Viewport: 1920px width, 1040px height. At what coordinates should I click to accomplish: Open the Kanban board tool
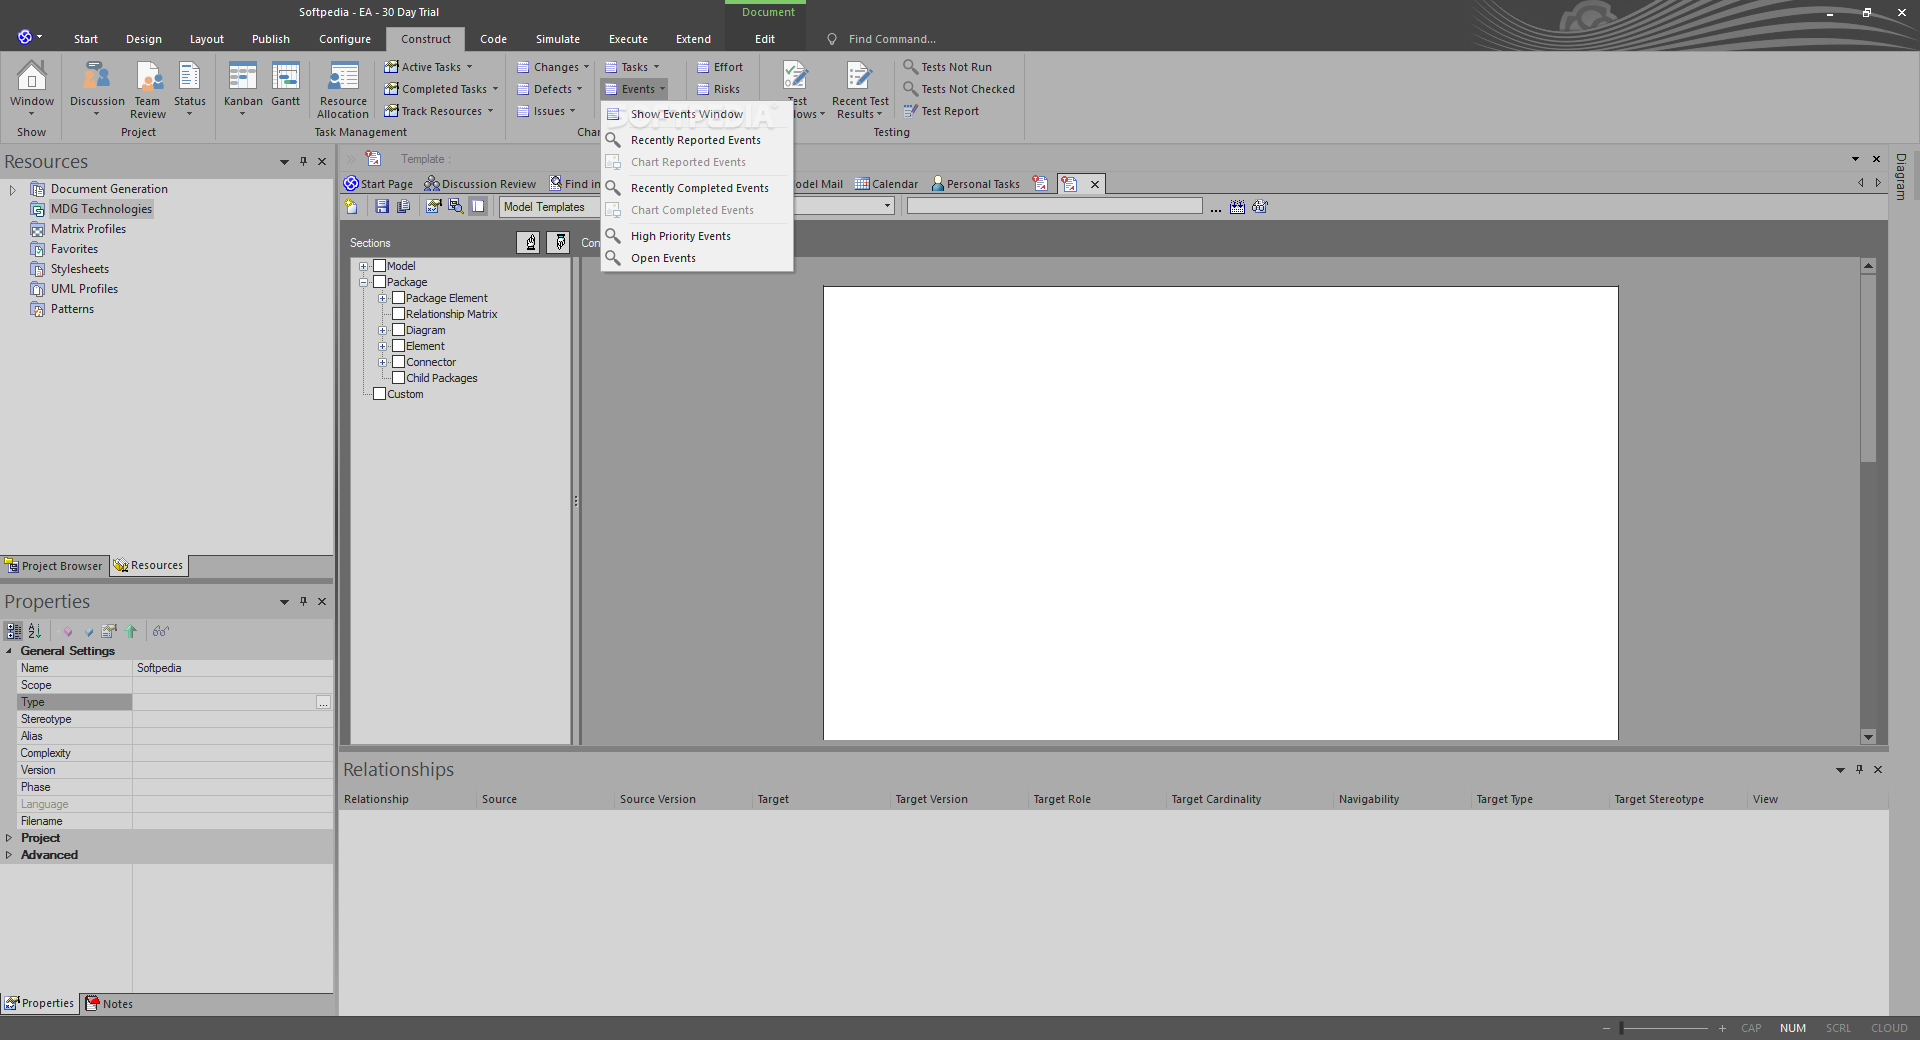243,87
